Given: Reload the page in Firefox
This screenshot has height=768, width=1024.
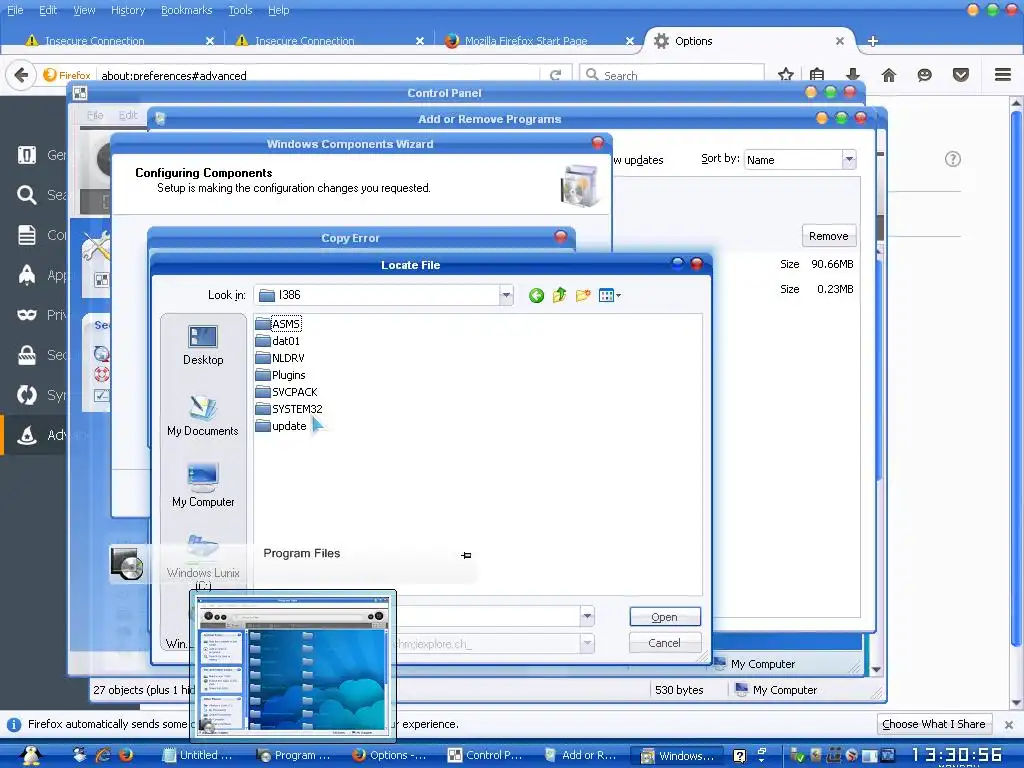Looking at the screenshot, I should 556,75.
